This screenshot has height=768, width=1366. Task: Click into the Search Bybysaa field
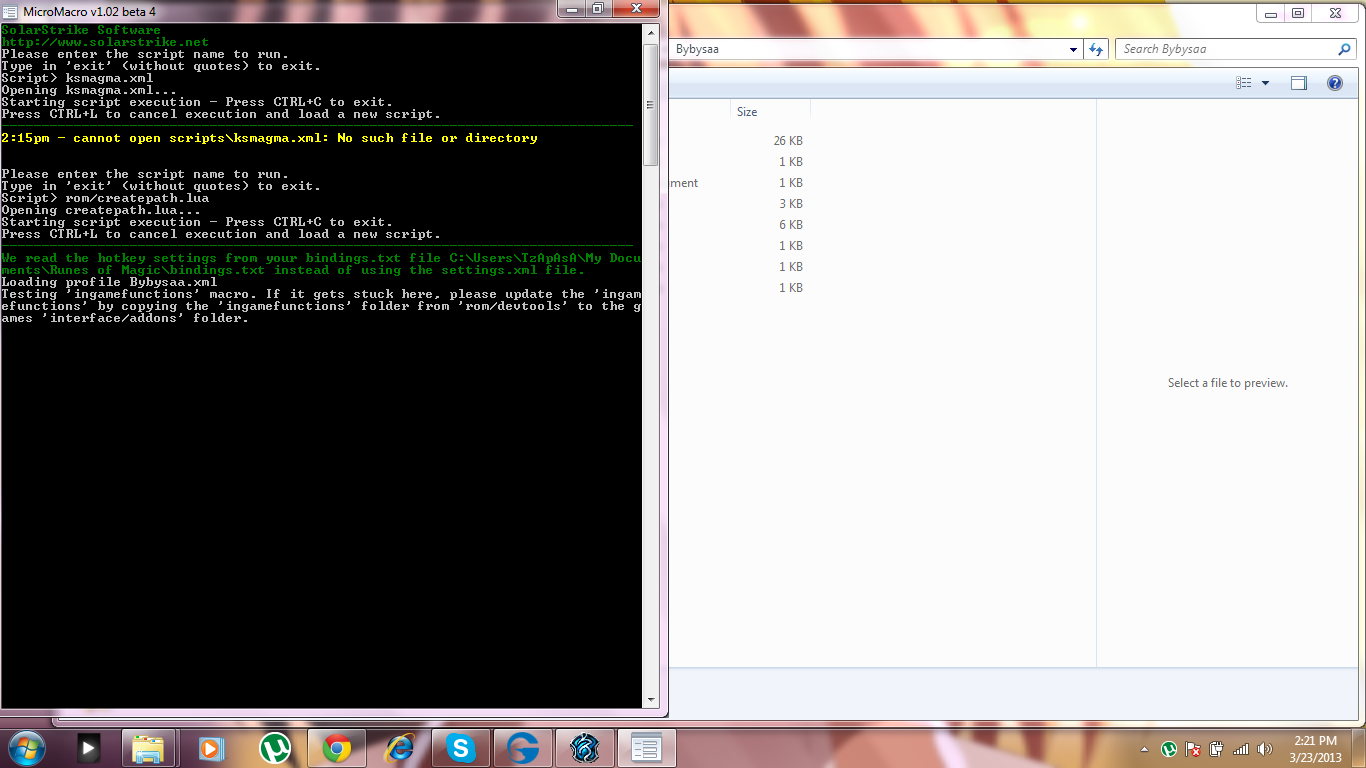tap(1228, 49)
